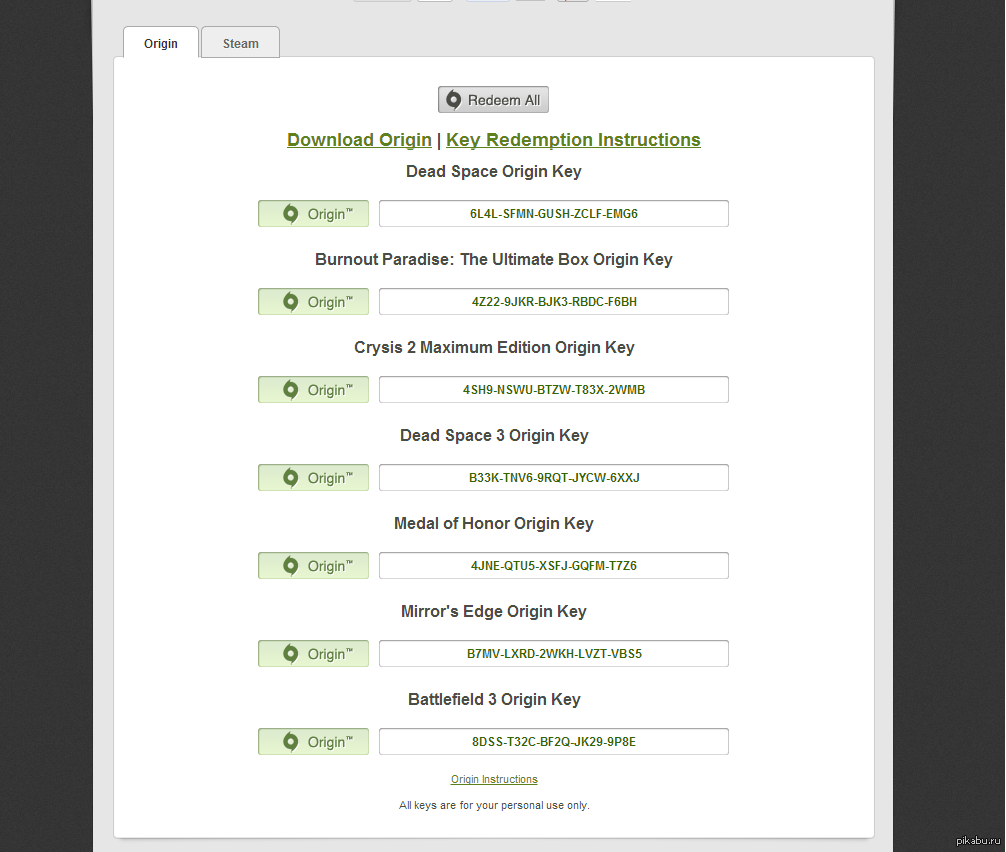
Task: Click Origin button for Medal of Honor key
Action: pyautogui.click(x=313, y=566)
